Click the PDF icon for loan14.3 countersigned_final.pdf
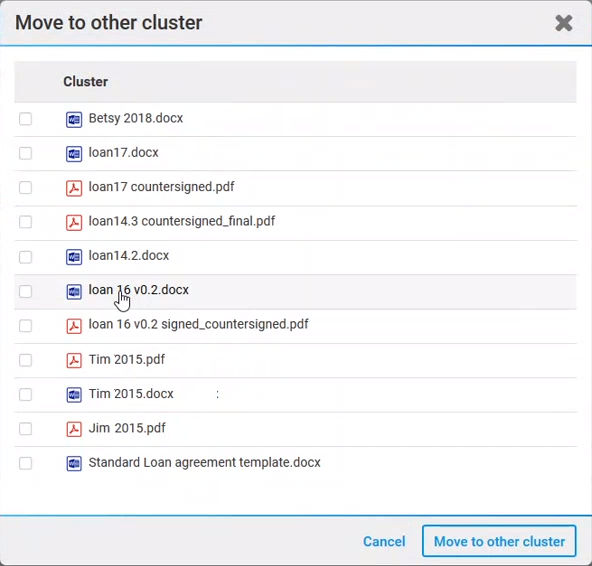Screen dimensions: 592x566 [74, 222]
